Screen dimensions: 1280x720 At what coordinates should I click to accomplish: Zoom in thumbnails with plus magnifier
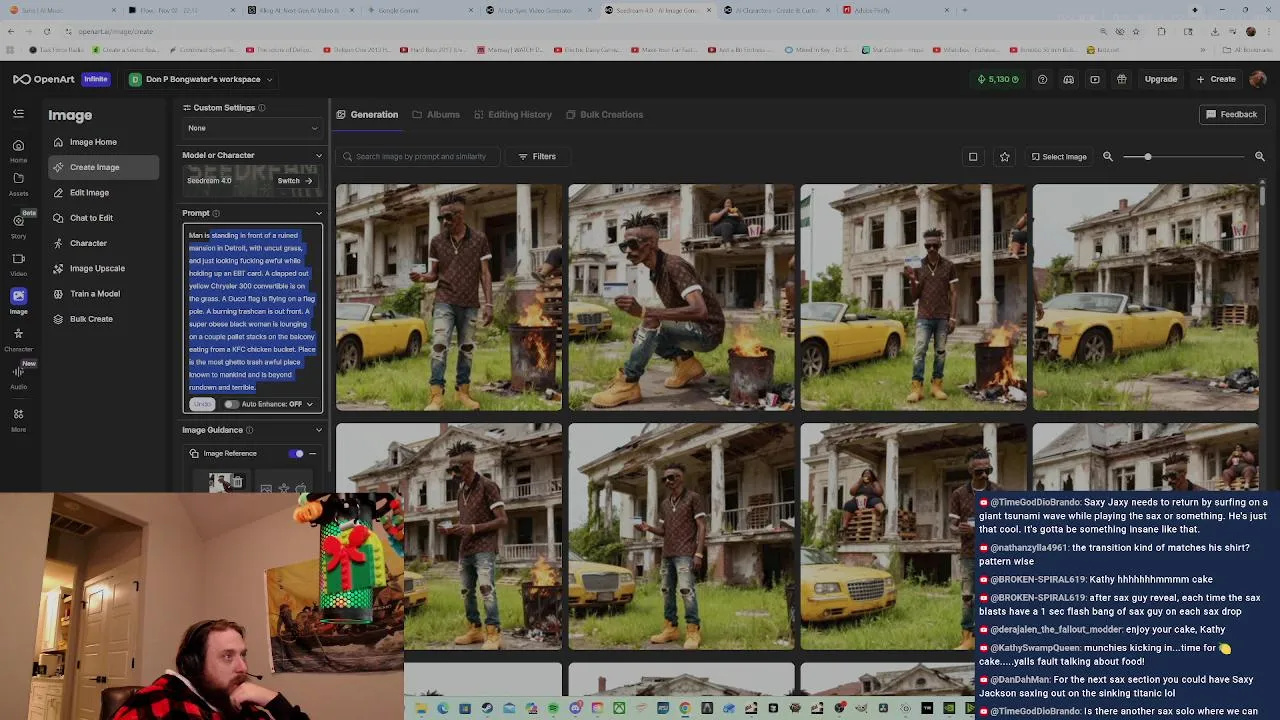click(1260, 156)
